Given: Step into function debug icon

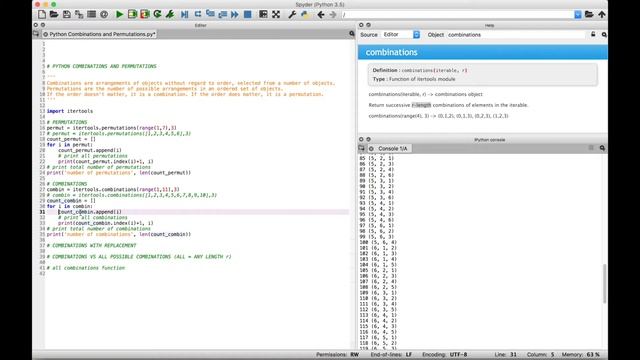Looking at the screenshot, I should click(210, 14).
